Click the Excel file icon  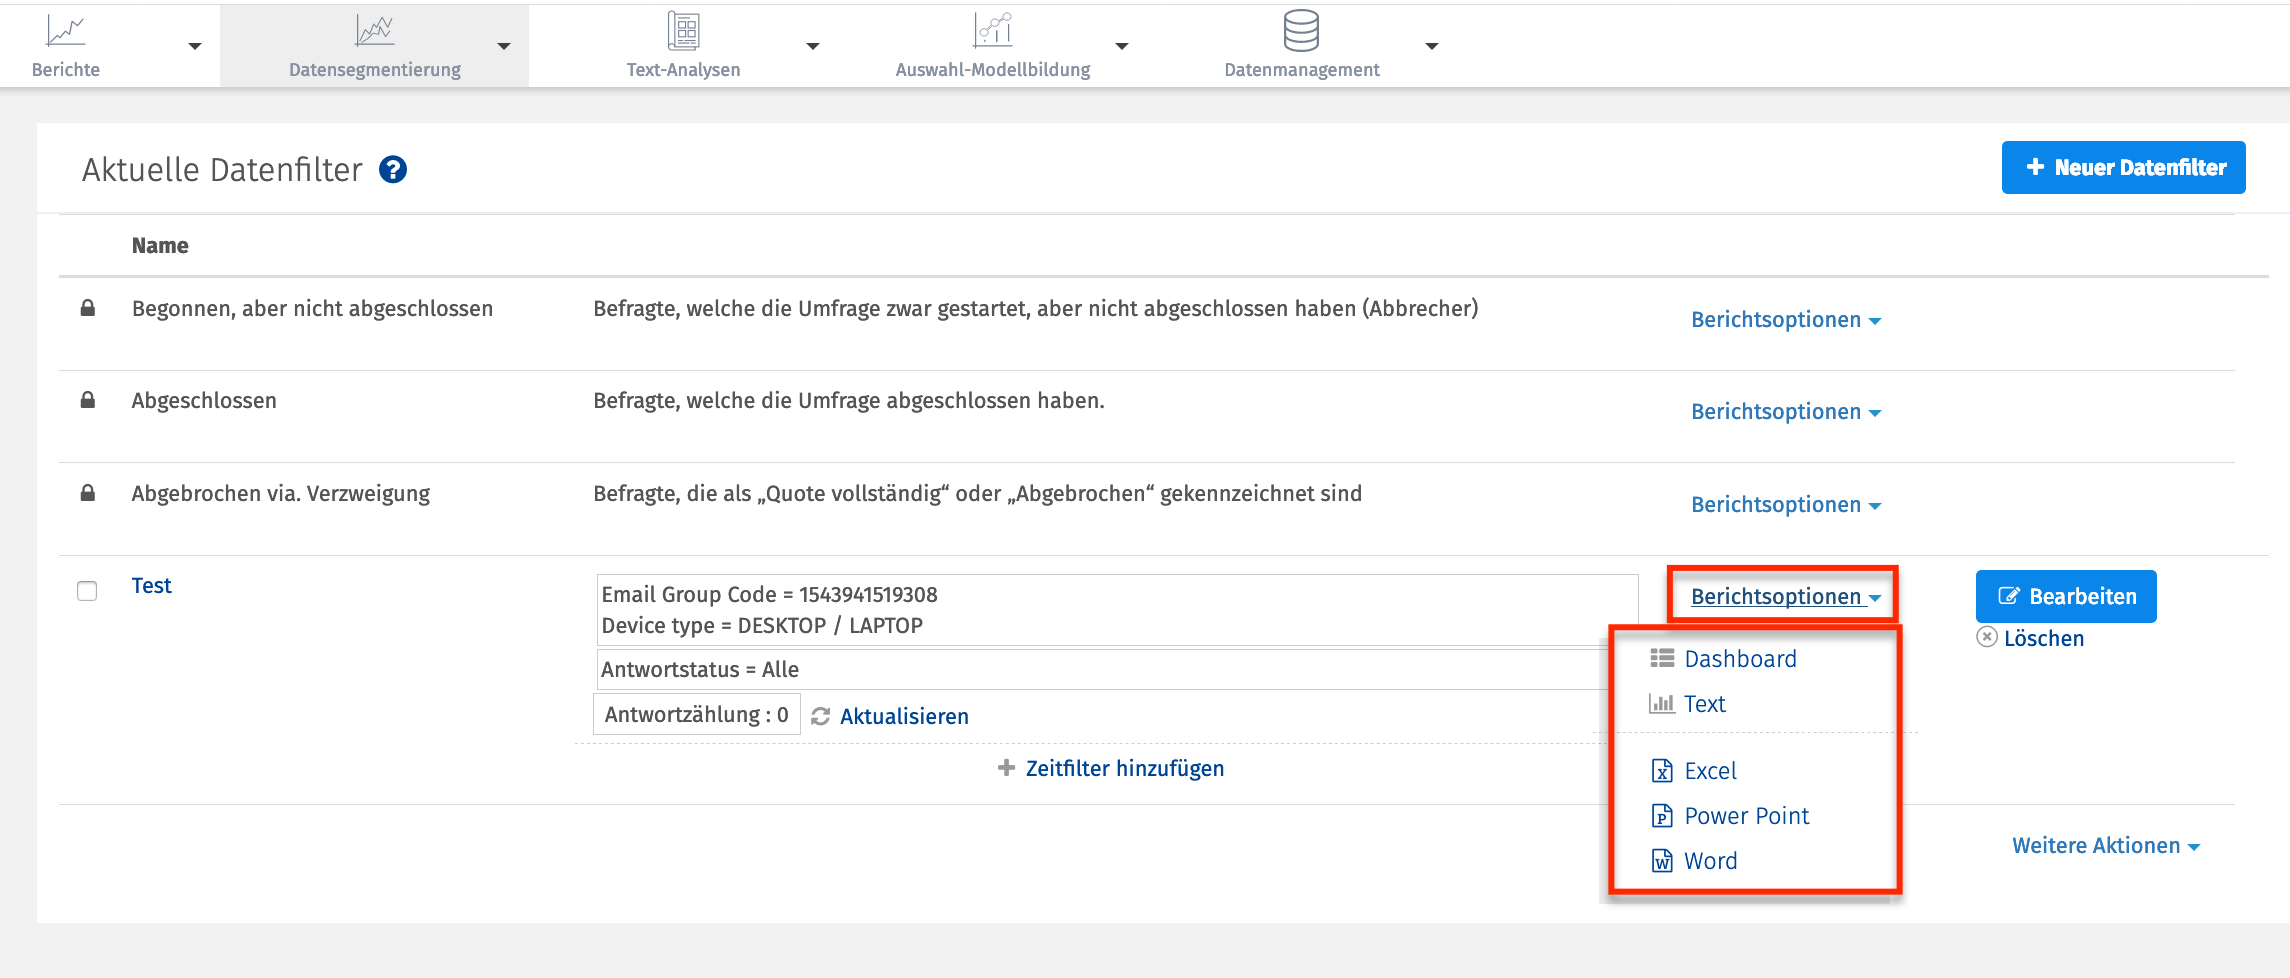(1662, 770)
